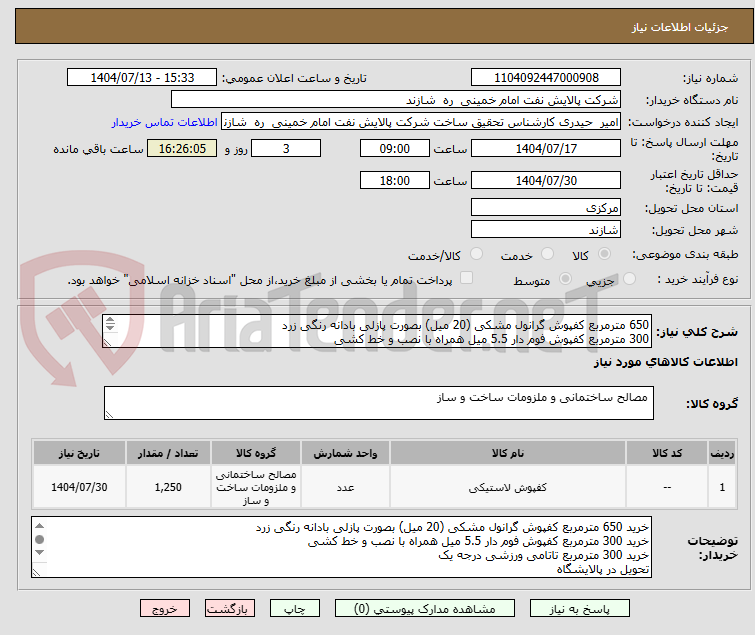The height and width of the screenshot is (635, 755).
Task: Click the unit cell عدد
Action: pyautogui.click(x=345, y=487)
